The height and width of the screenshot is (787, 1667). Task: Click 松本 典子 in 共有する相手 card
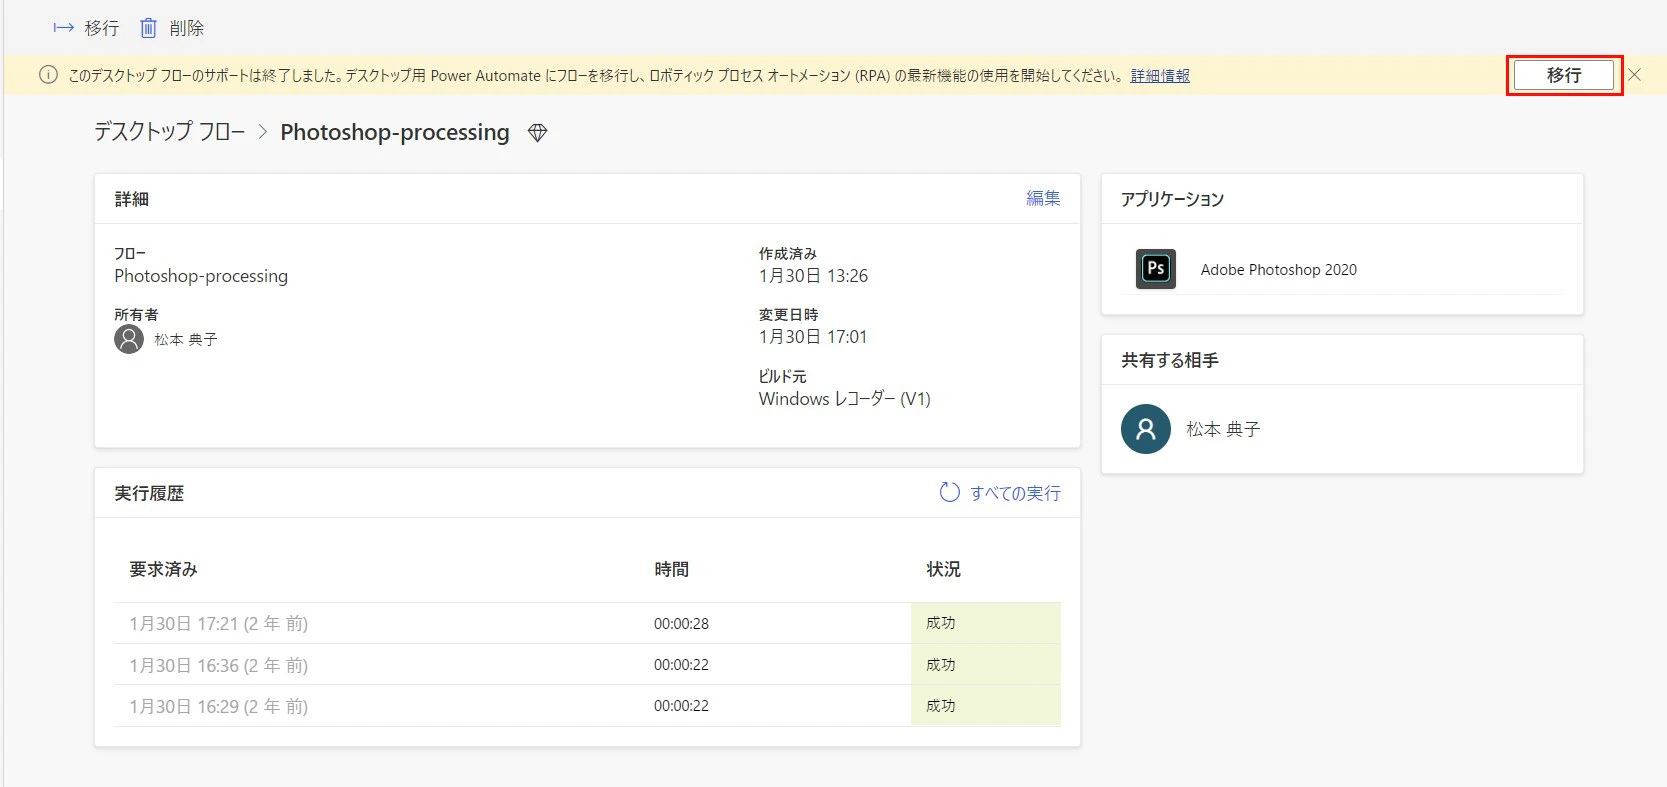[x=1223, y=429]
